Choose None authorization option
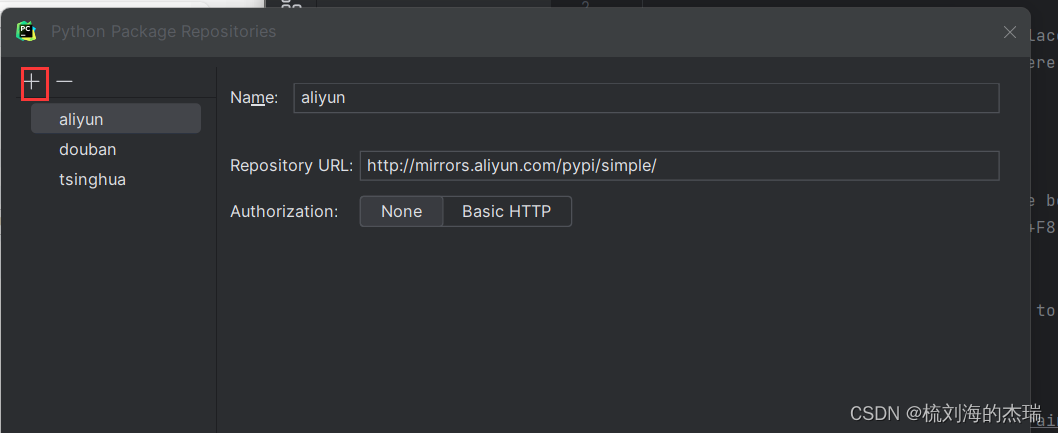 (x=401, y=211)
